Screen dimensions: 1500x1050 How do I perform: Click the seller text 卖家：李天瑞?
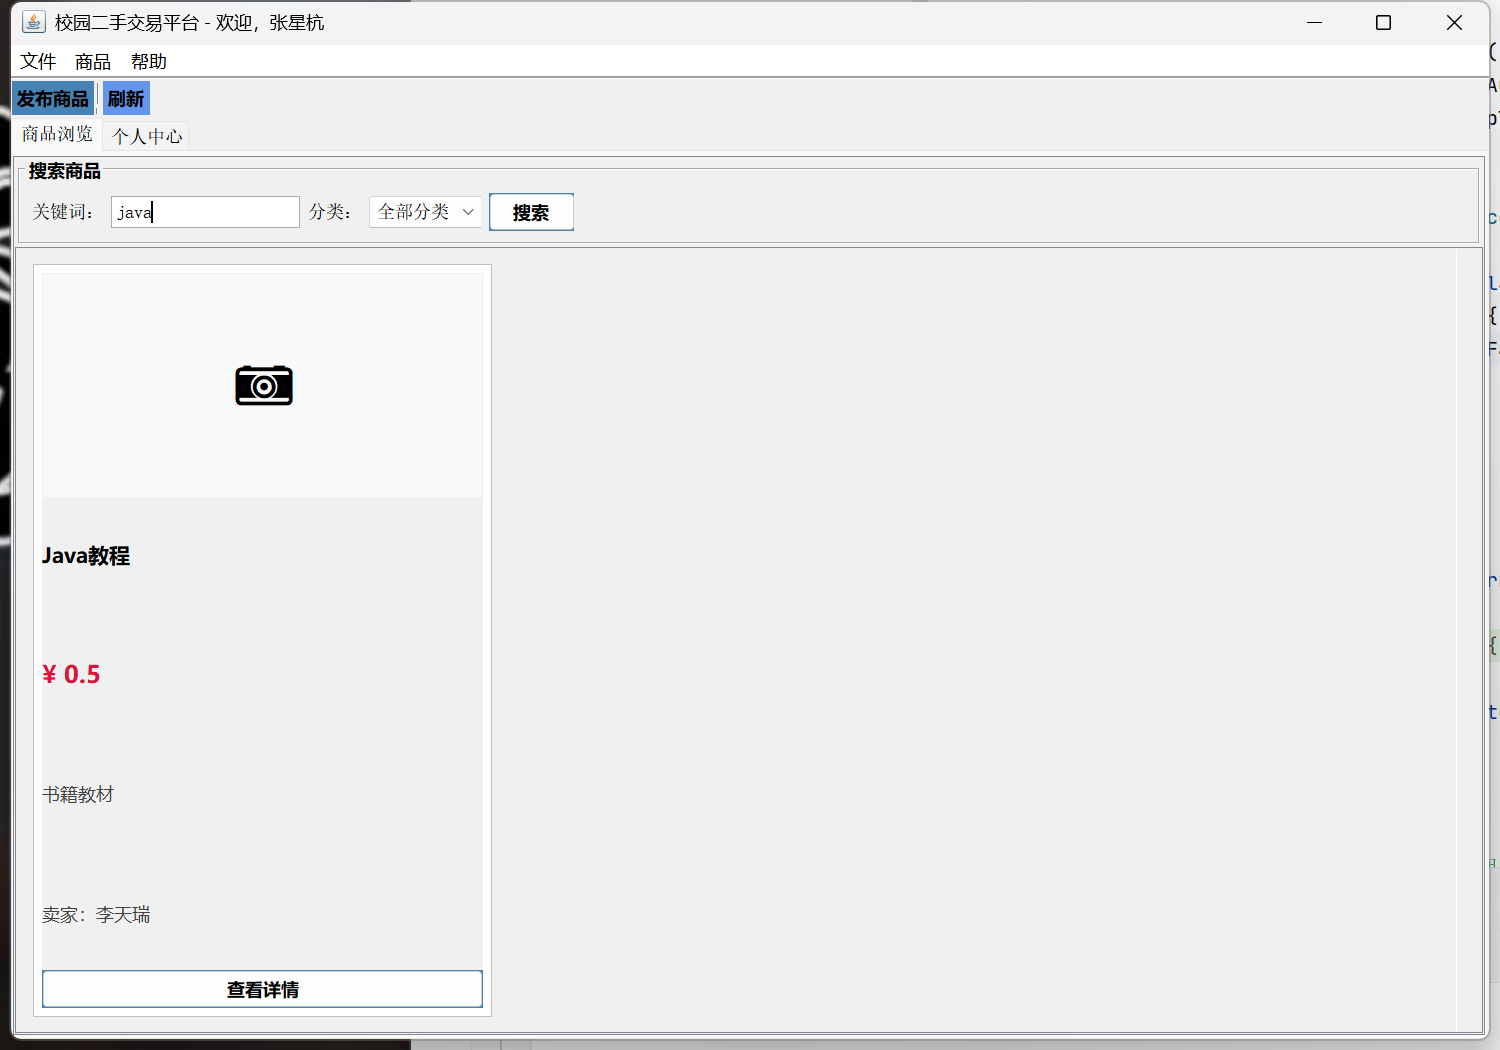point(96,915)
